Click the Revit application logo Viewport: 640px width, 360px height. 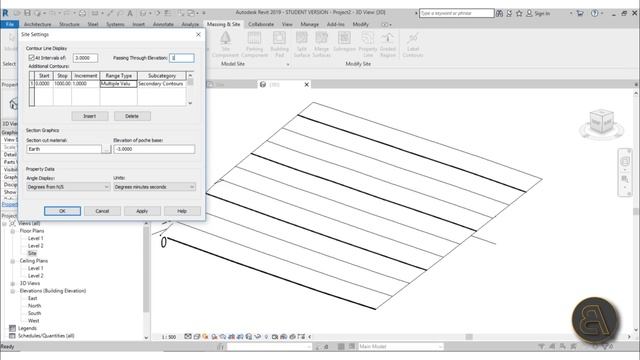click(5, 13)
